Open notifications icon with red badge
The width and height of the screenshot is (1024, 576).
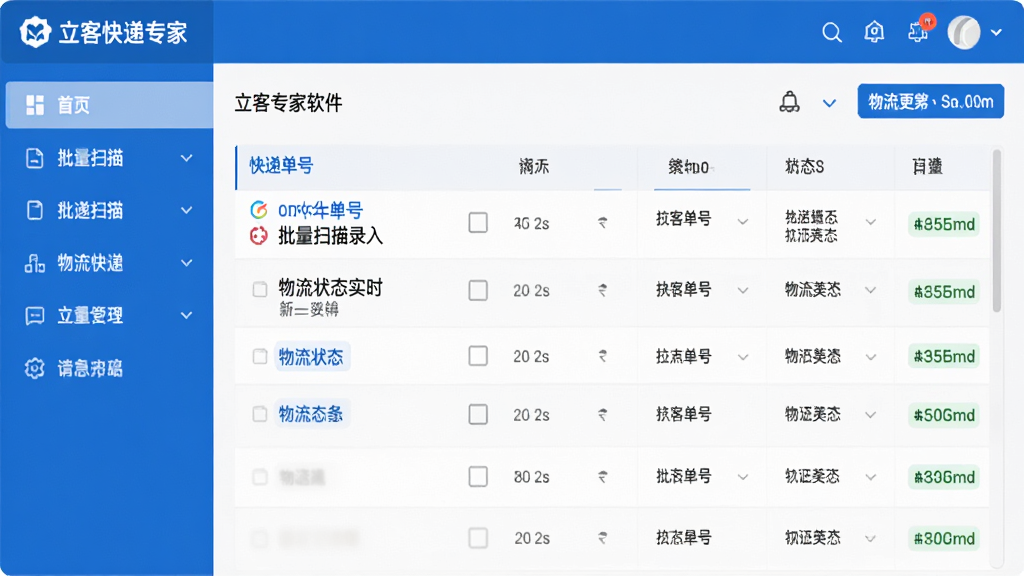tap(920, 30)
